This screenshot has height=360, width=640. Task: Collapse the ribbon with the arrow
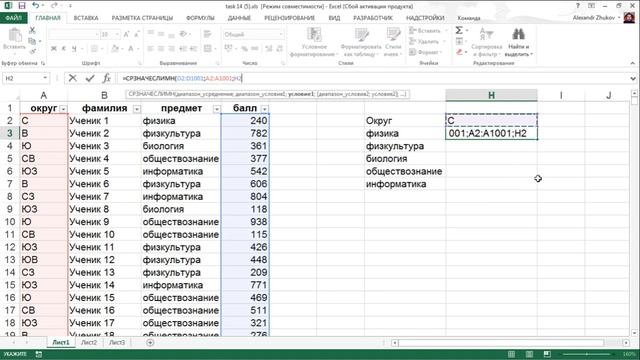click(x=632, y=63)
